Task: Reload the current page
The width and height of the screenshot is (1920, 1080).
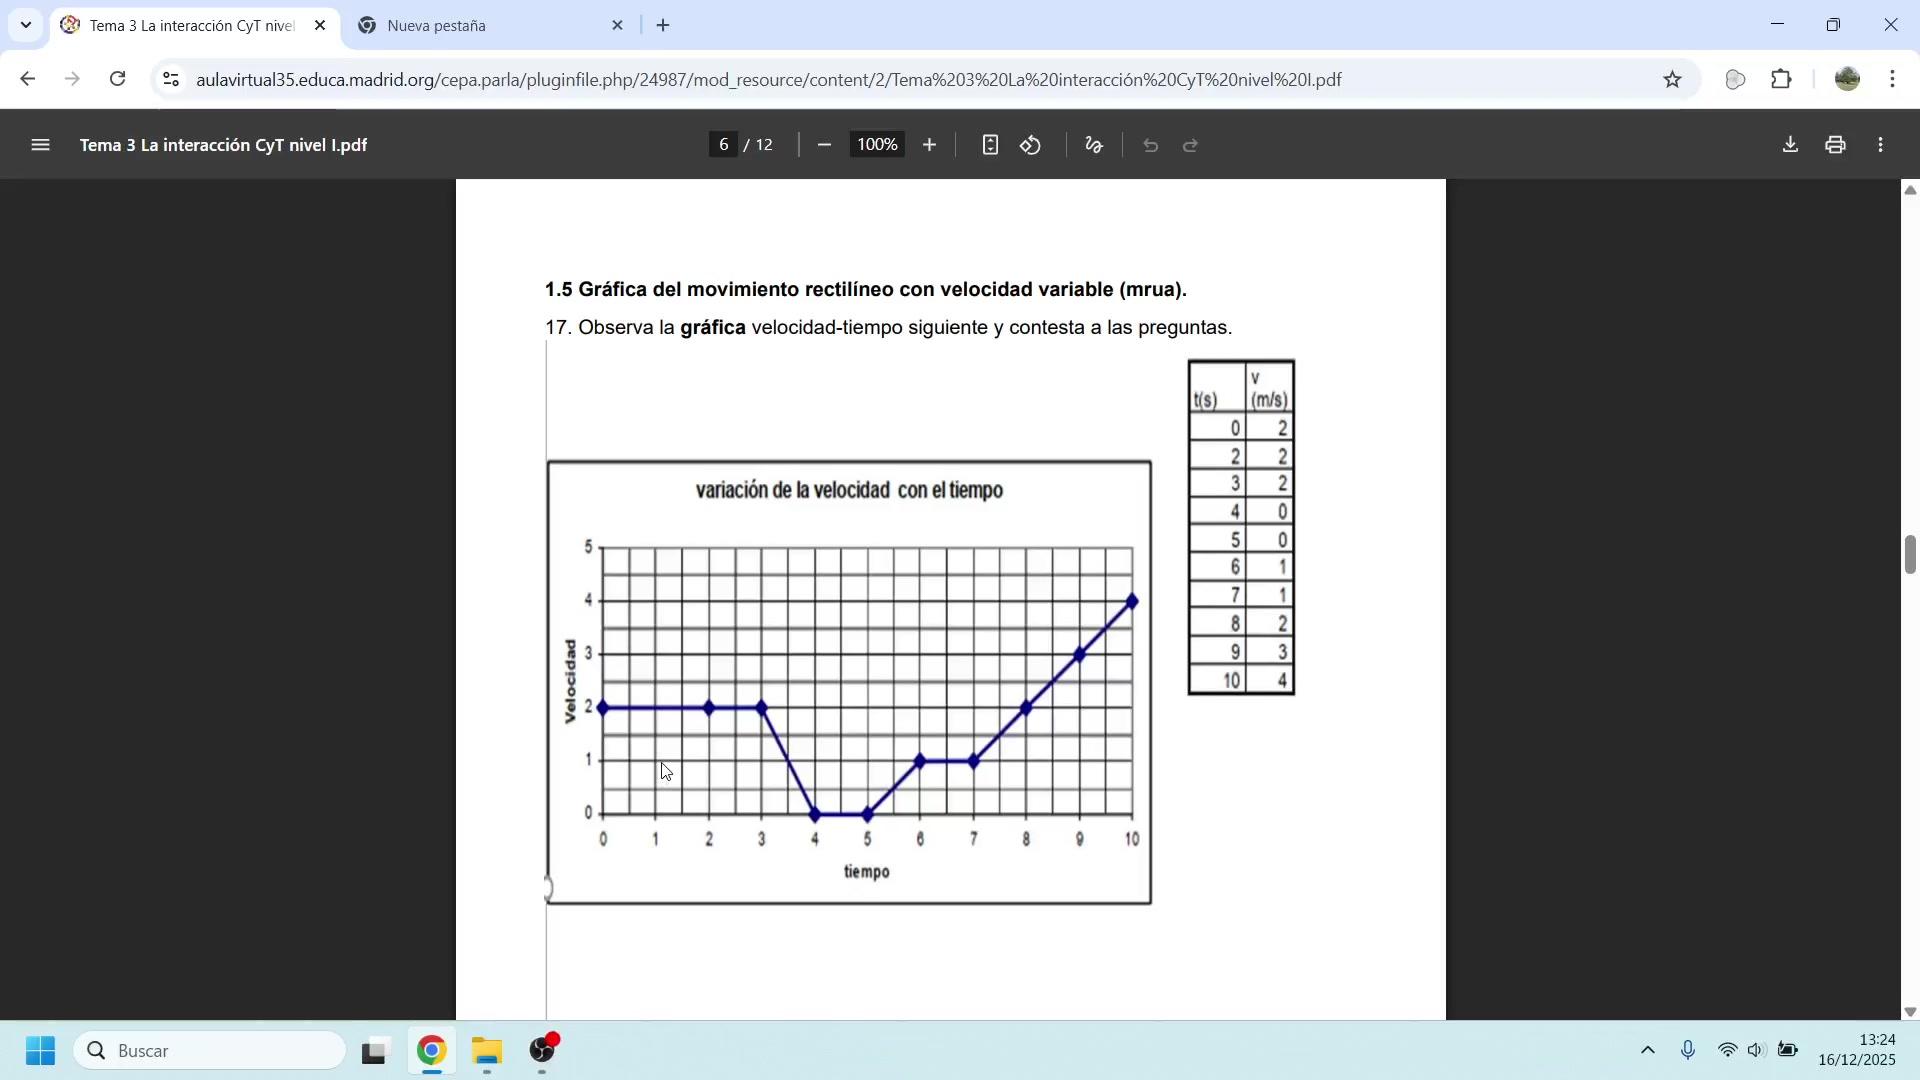Action: pos(118,80)
